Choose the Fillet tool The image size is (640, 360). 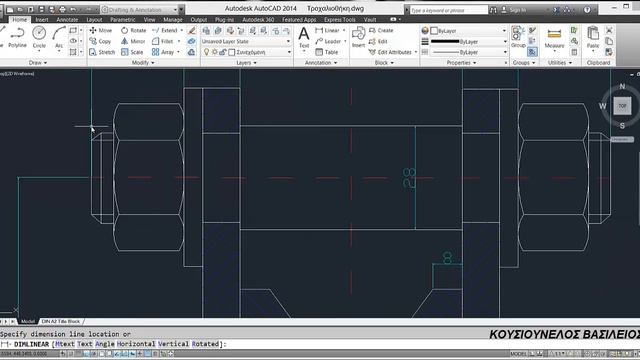click(x=163, y=41)
